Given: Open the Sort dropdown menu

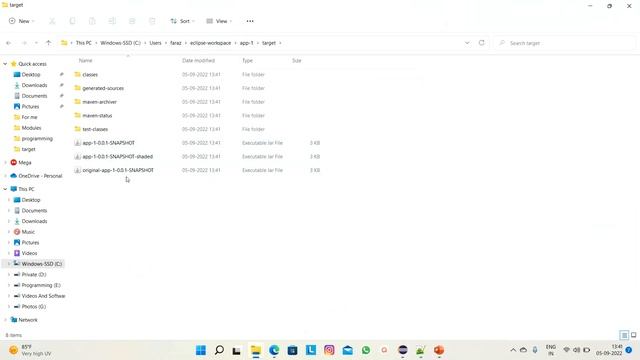Looking at the screenshot, I should [182, 21].
